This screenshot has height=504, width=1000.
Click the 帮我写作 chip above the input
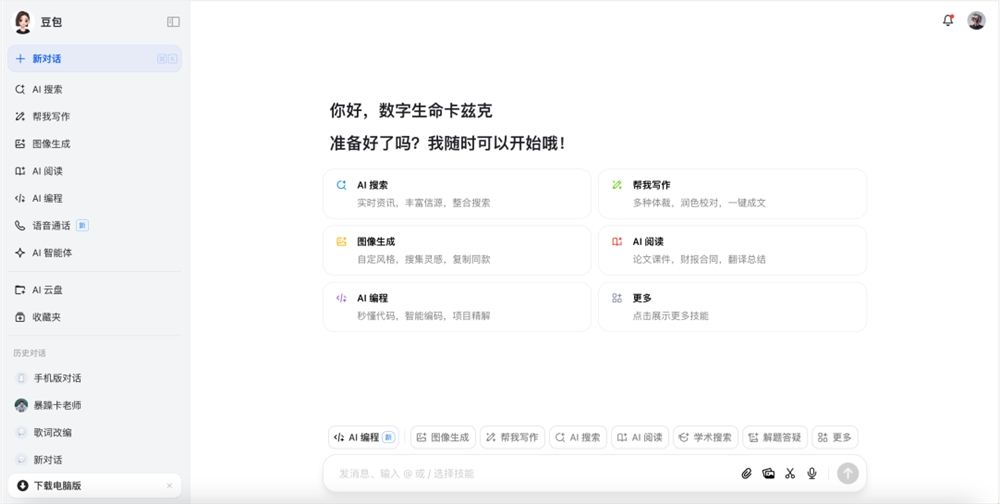tap(513, 438)
